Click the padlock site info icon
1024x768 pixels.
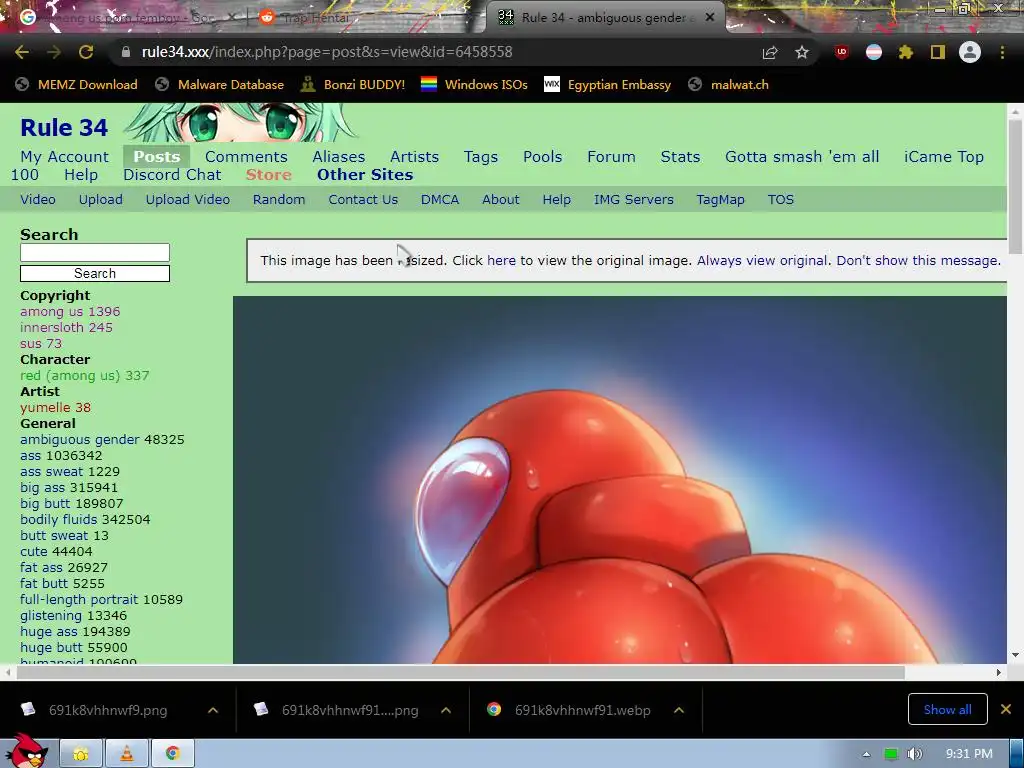click(125, 52)
